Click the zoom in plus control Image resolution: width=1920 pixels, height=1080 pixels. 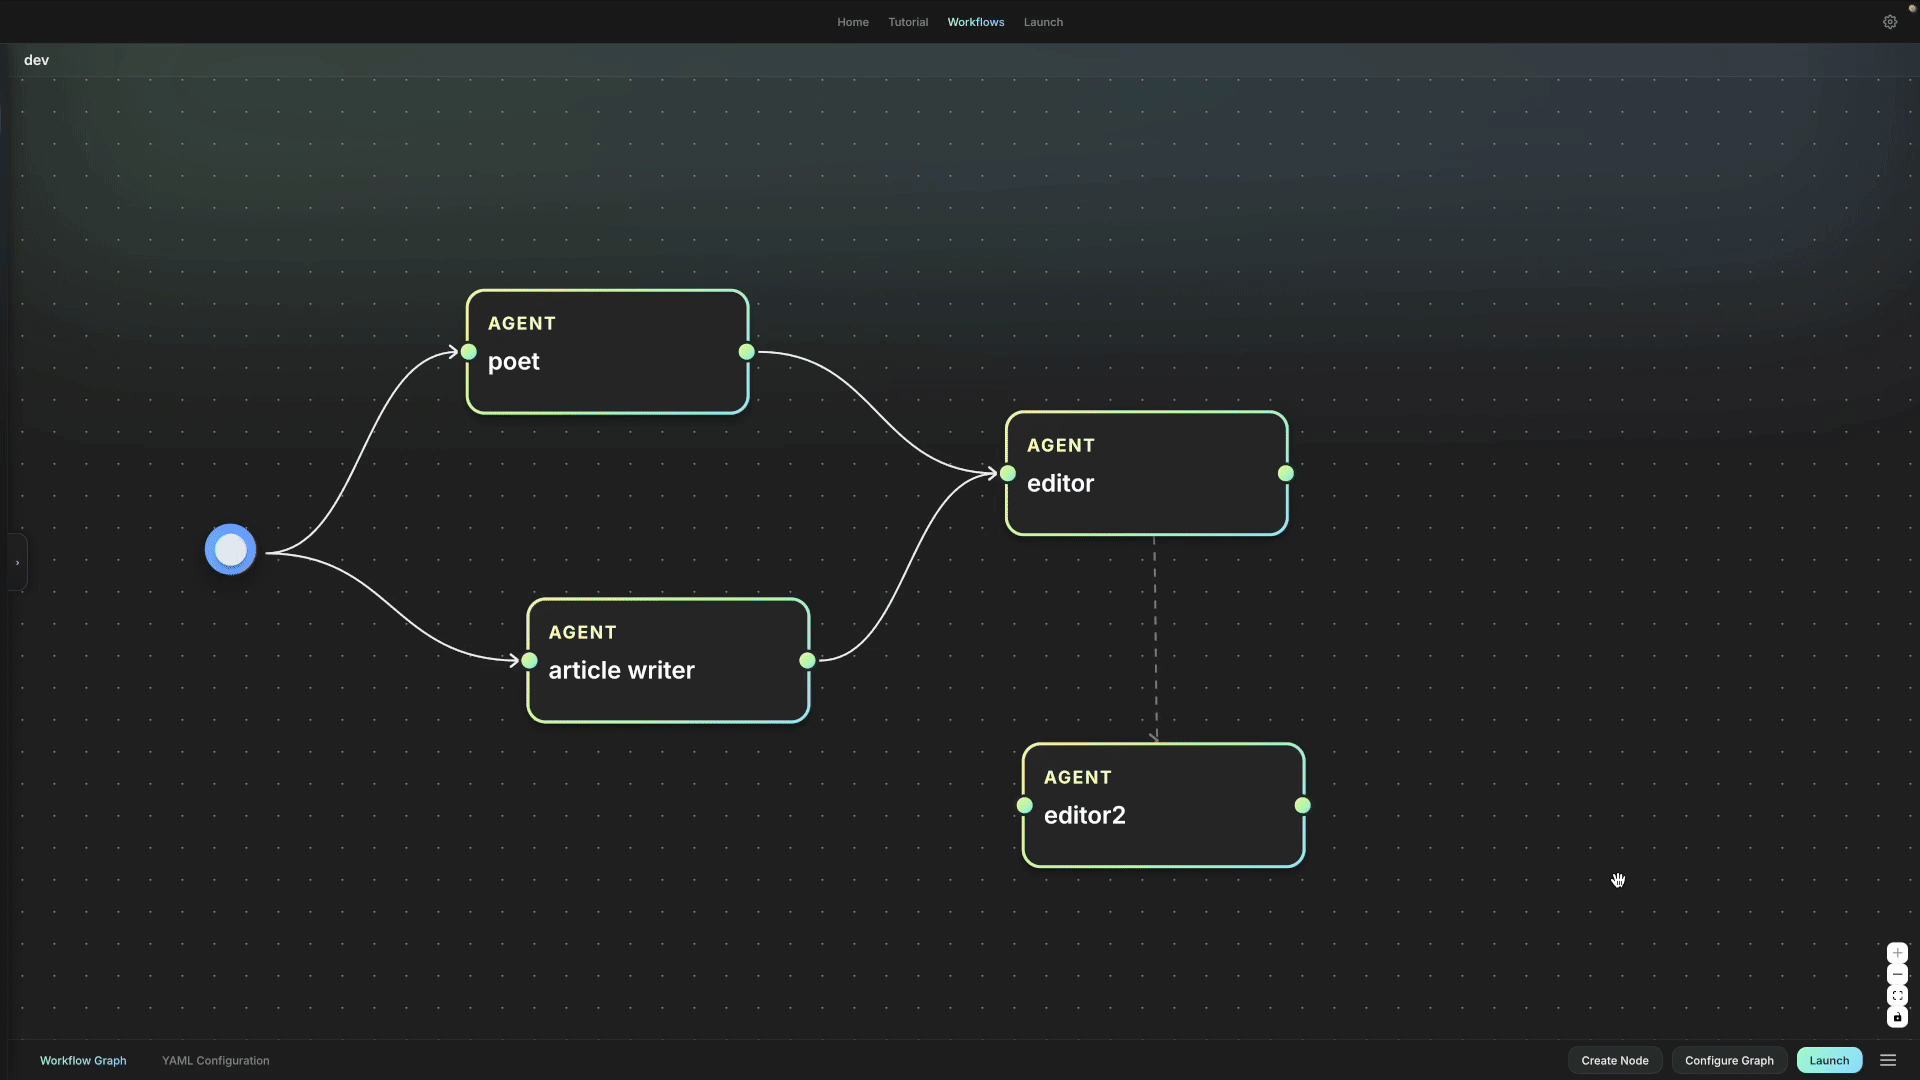click(1897, 953)
